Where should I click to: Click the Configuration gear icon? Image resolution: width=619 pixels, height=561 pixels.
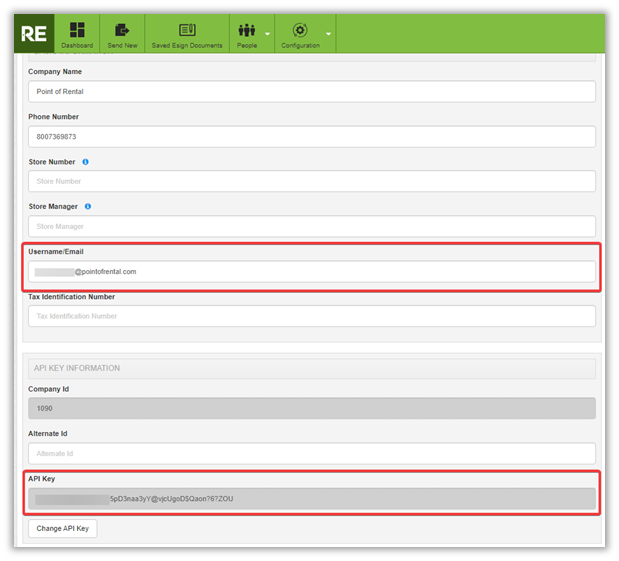(300, 30)
